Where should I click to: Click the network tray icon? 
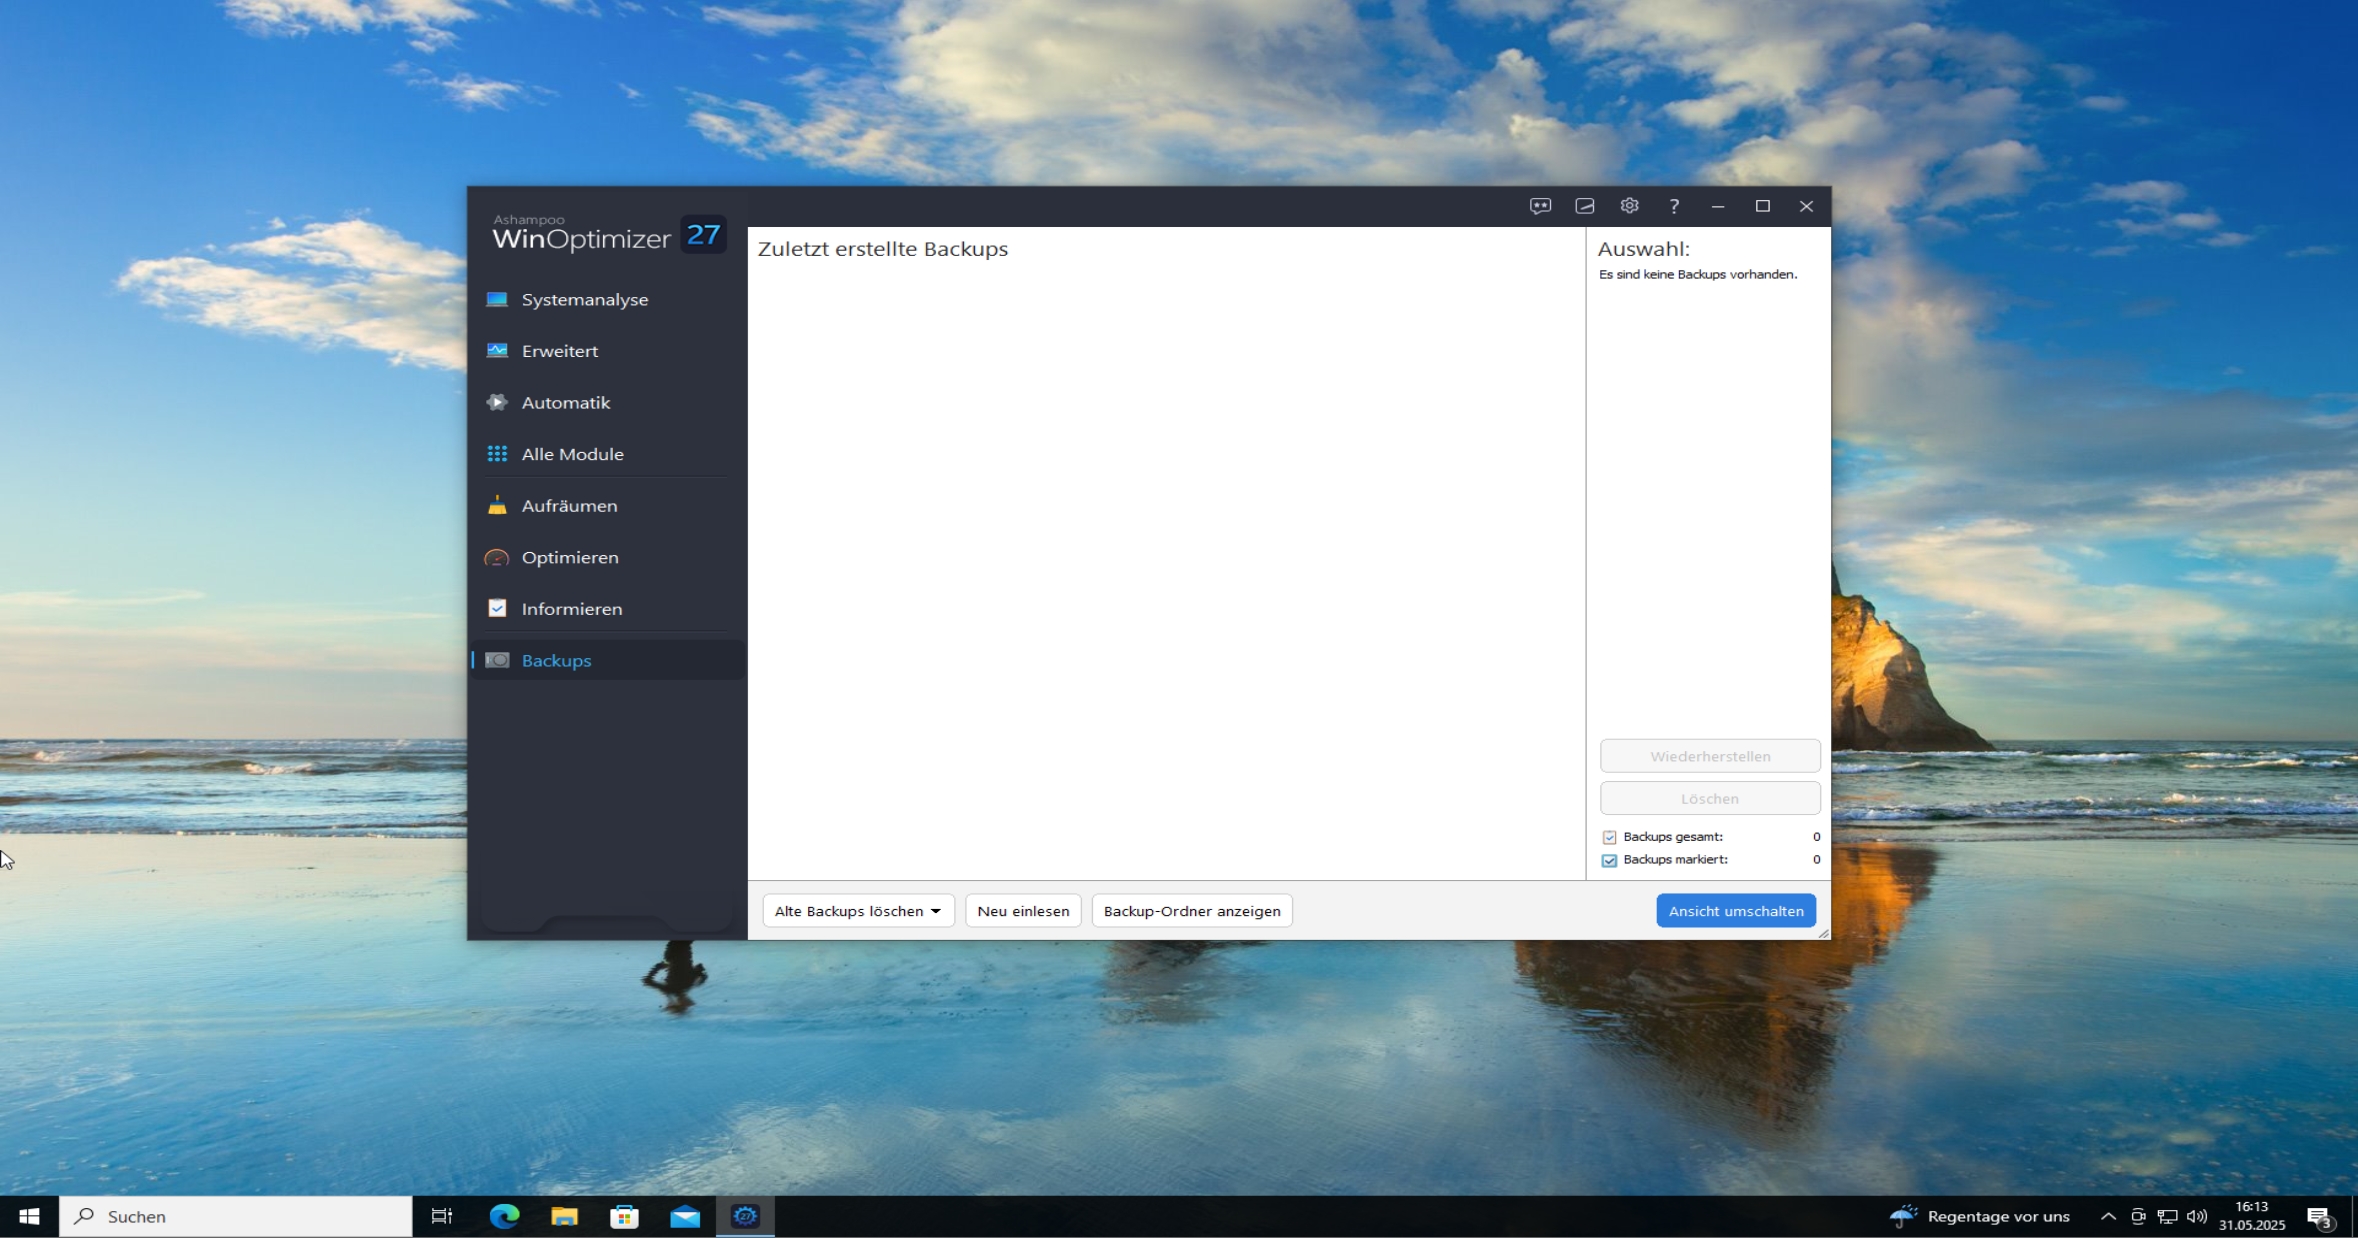coord(2167,1217)
